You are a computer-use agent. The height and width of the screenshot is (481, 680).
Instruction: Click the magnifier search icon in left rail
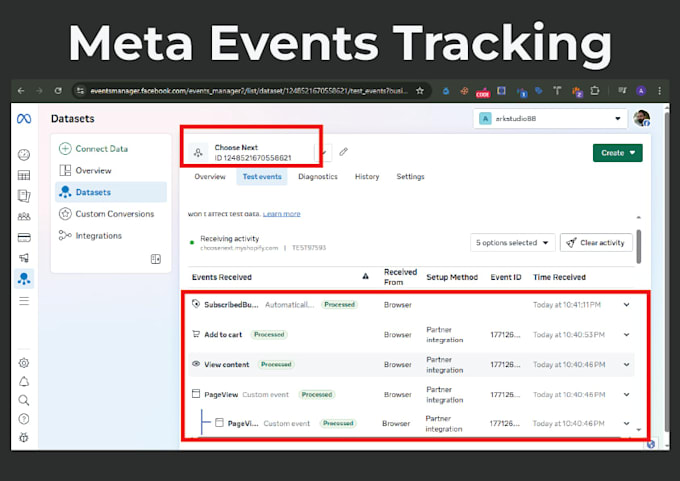tap(24, 400)
